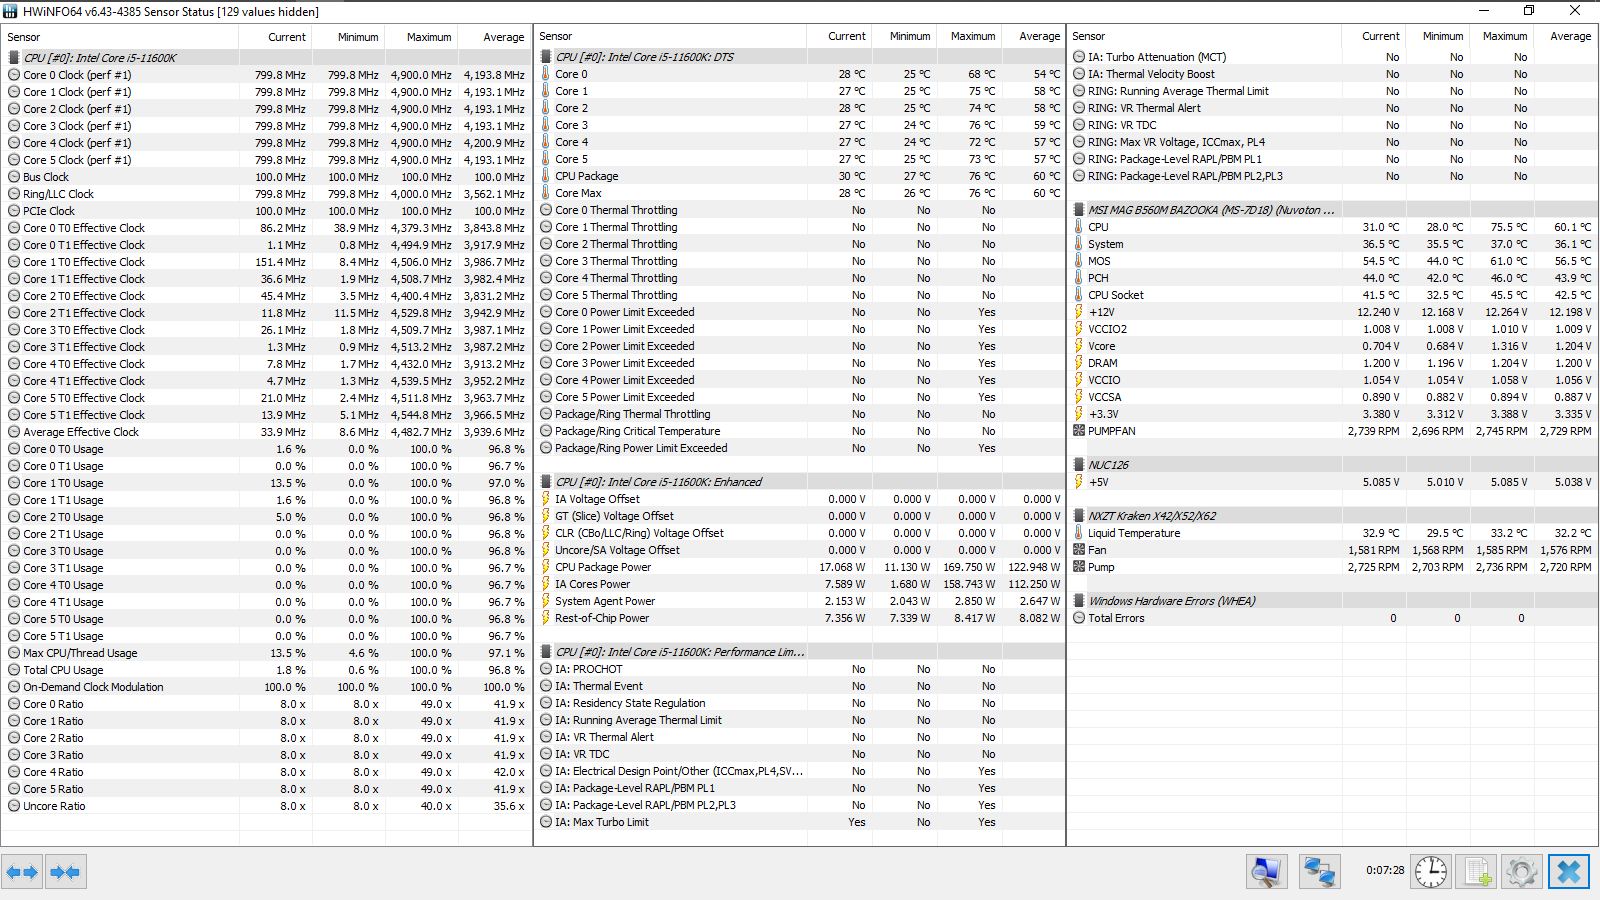Select the CPU Package temperature thermometer icon
Screen dimensions: 1600x900
tap(546, 176)
